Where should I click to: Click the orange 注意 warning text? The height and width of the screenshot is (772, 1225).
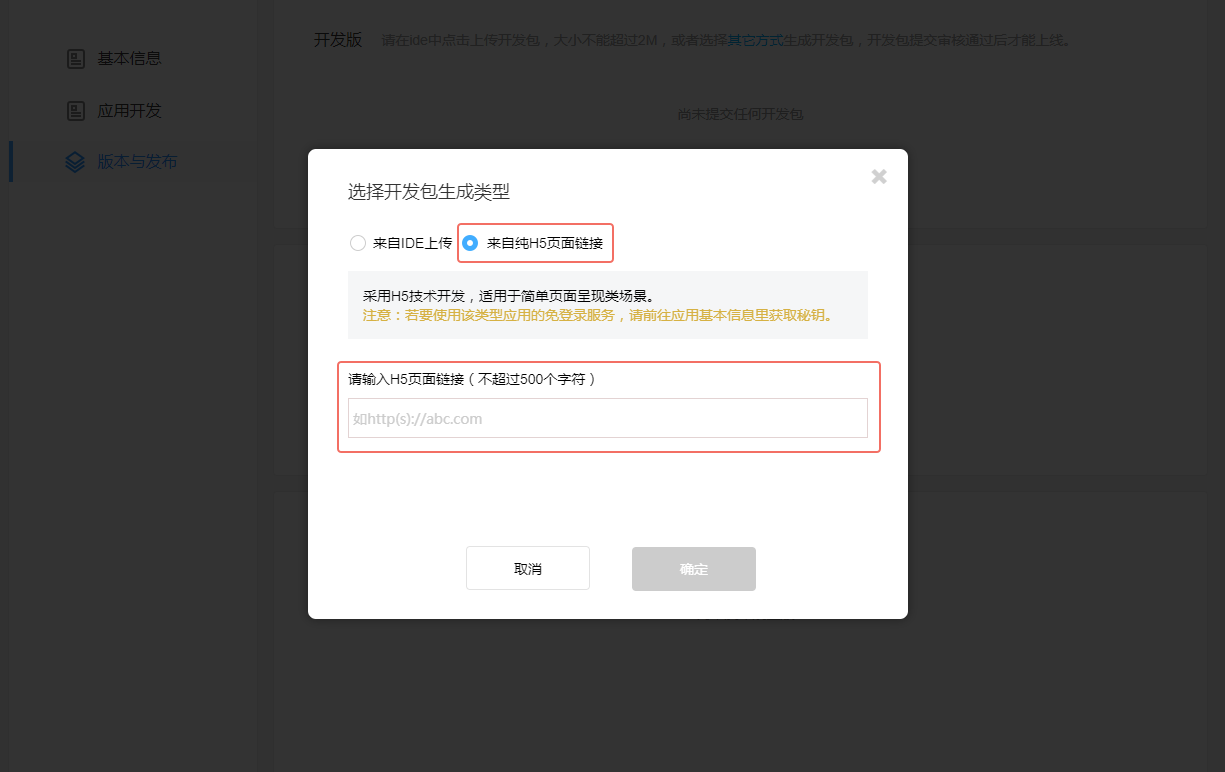point(597,315)
